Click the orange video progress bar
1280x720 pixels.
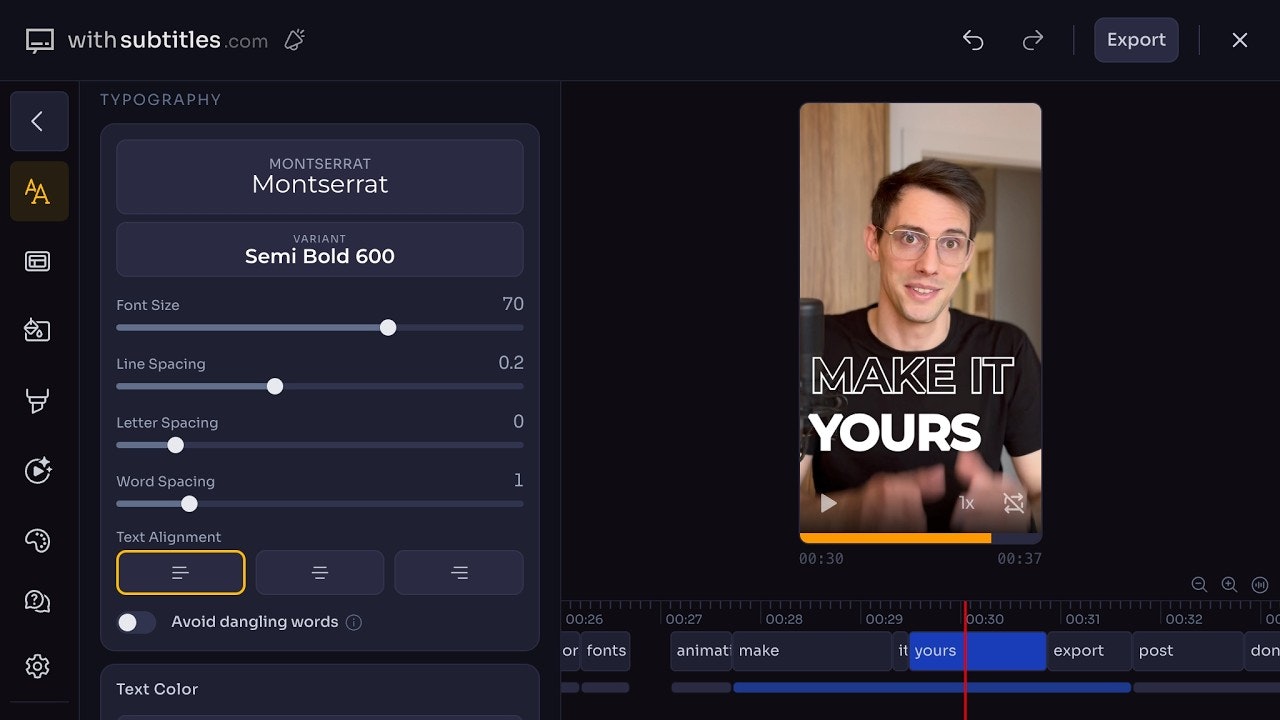(895, 538)
